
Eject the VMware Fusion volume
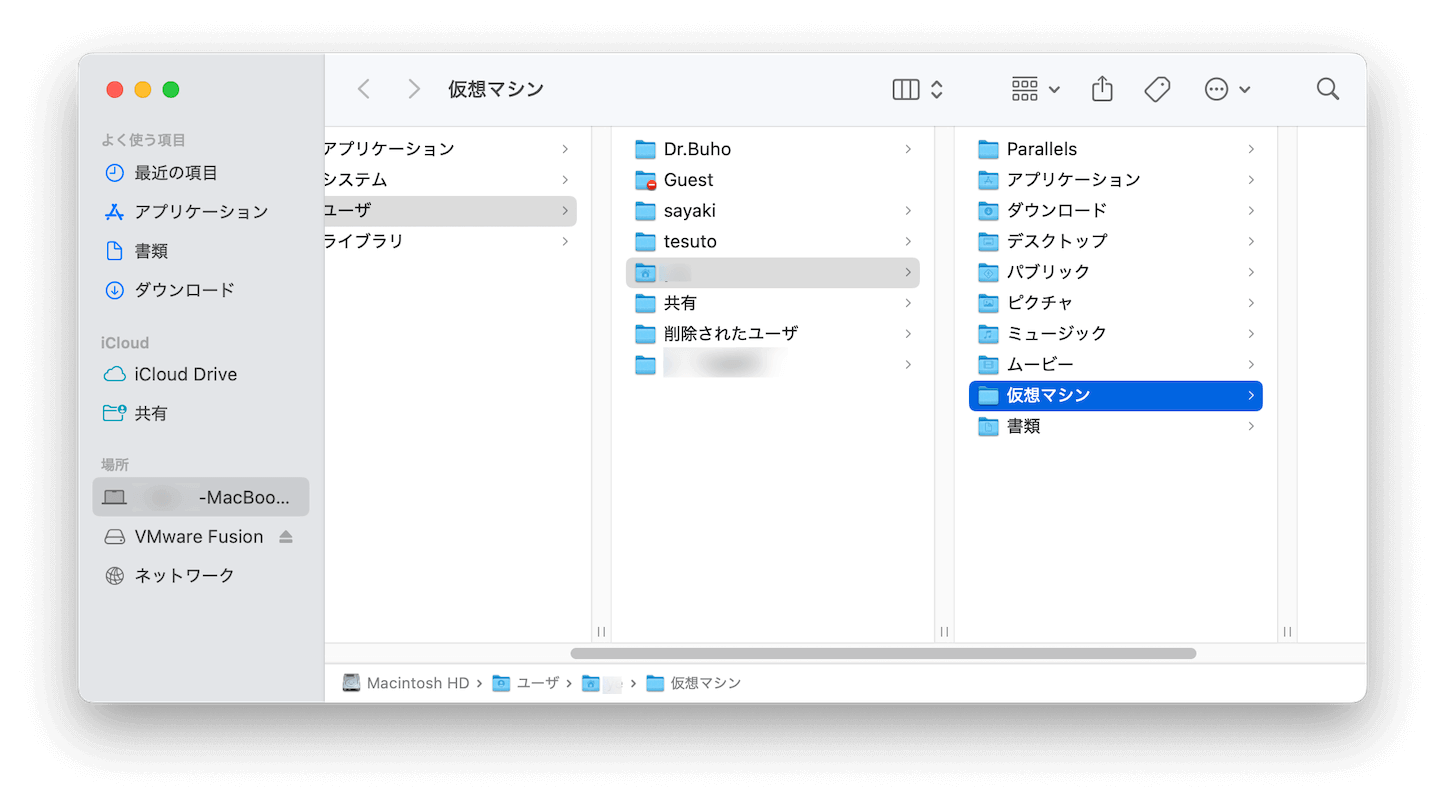(x=286, y=537)
